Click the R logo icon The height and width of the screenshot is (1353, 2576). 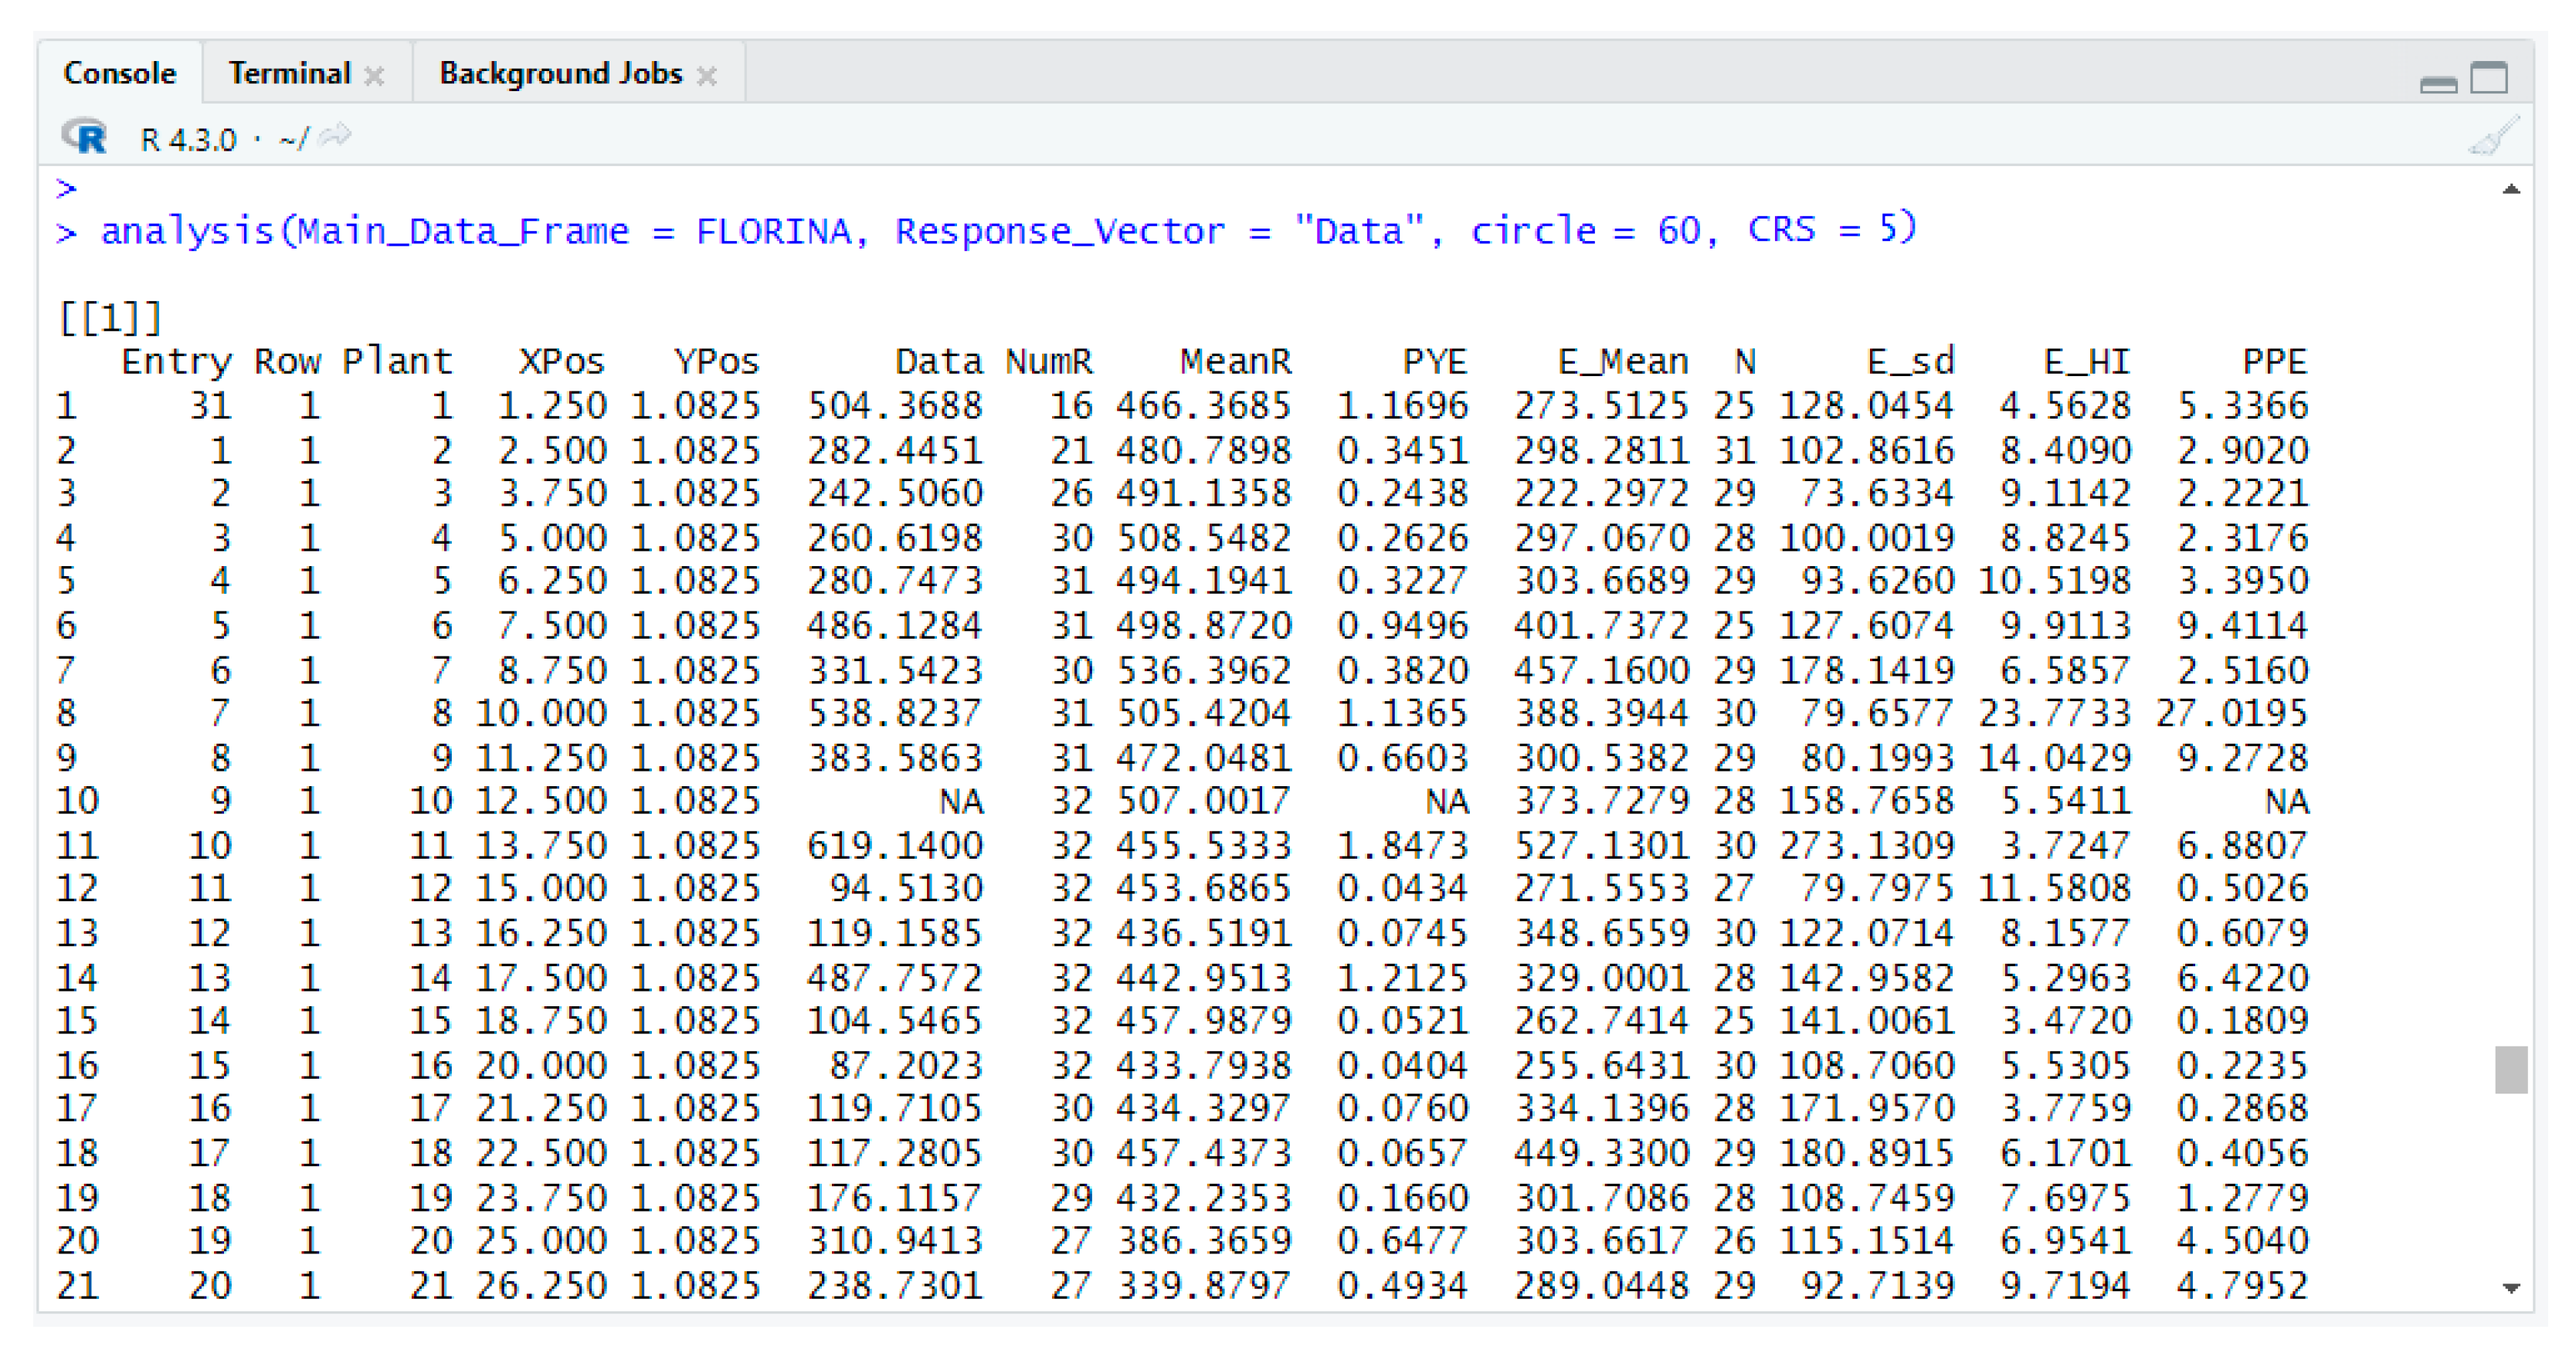[85, 136]
